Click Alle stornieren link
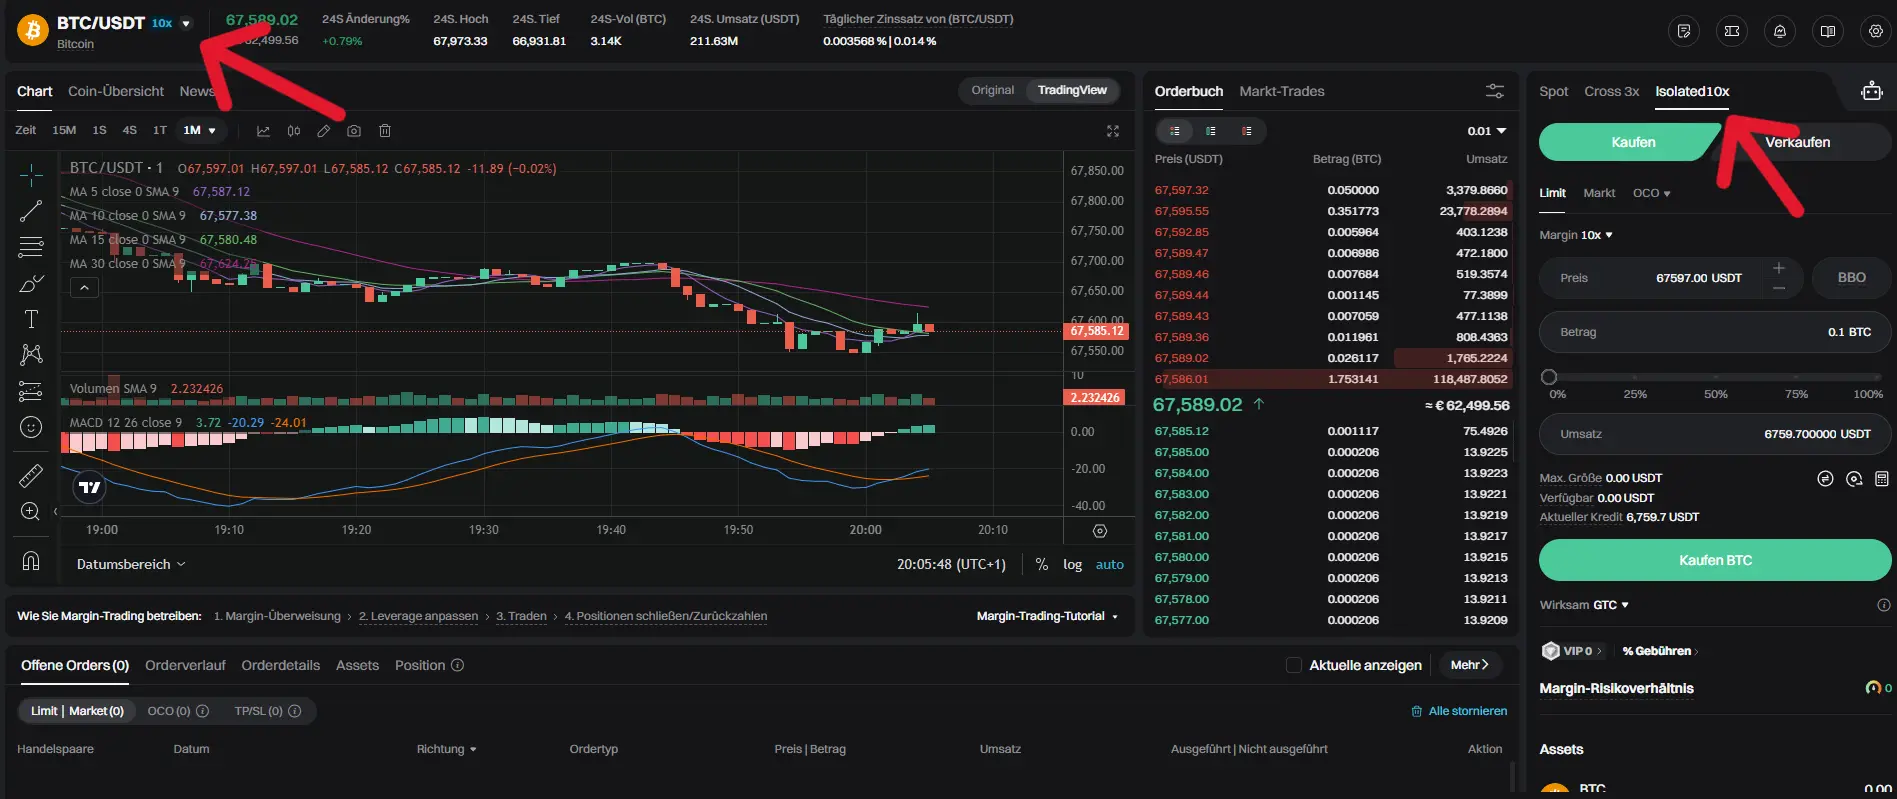 pos(1459,711)
